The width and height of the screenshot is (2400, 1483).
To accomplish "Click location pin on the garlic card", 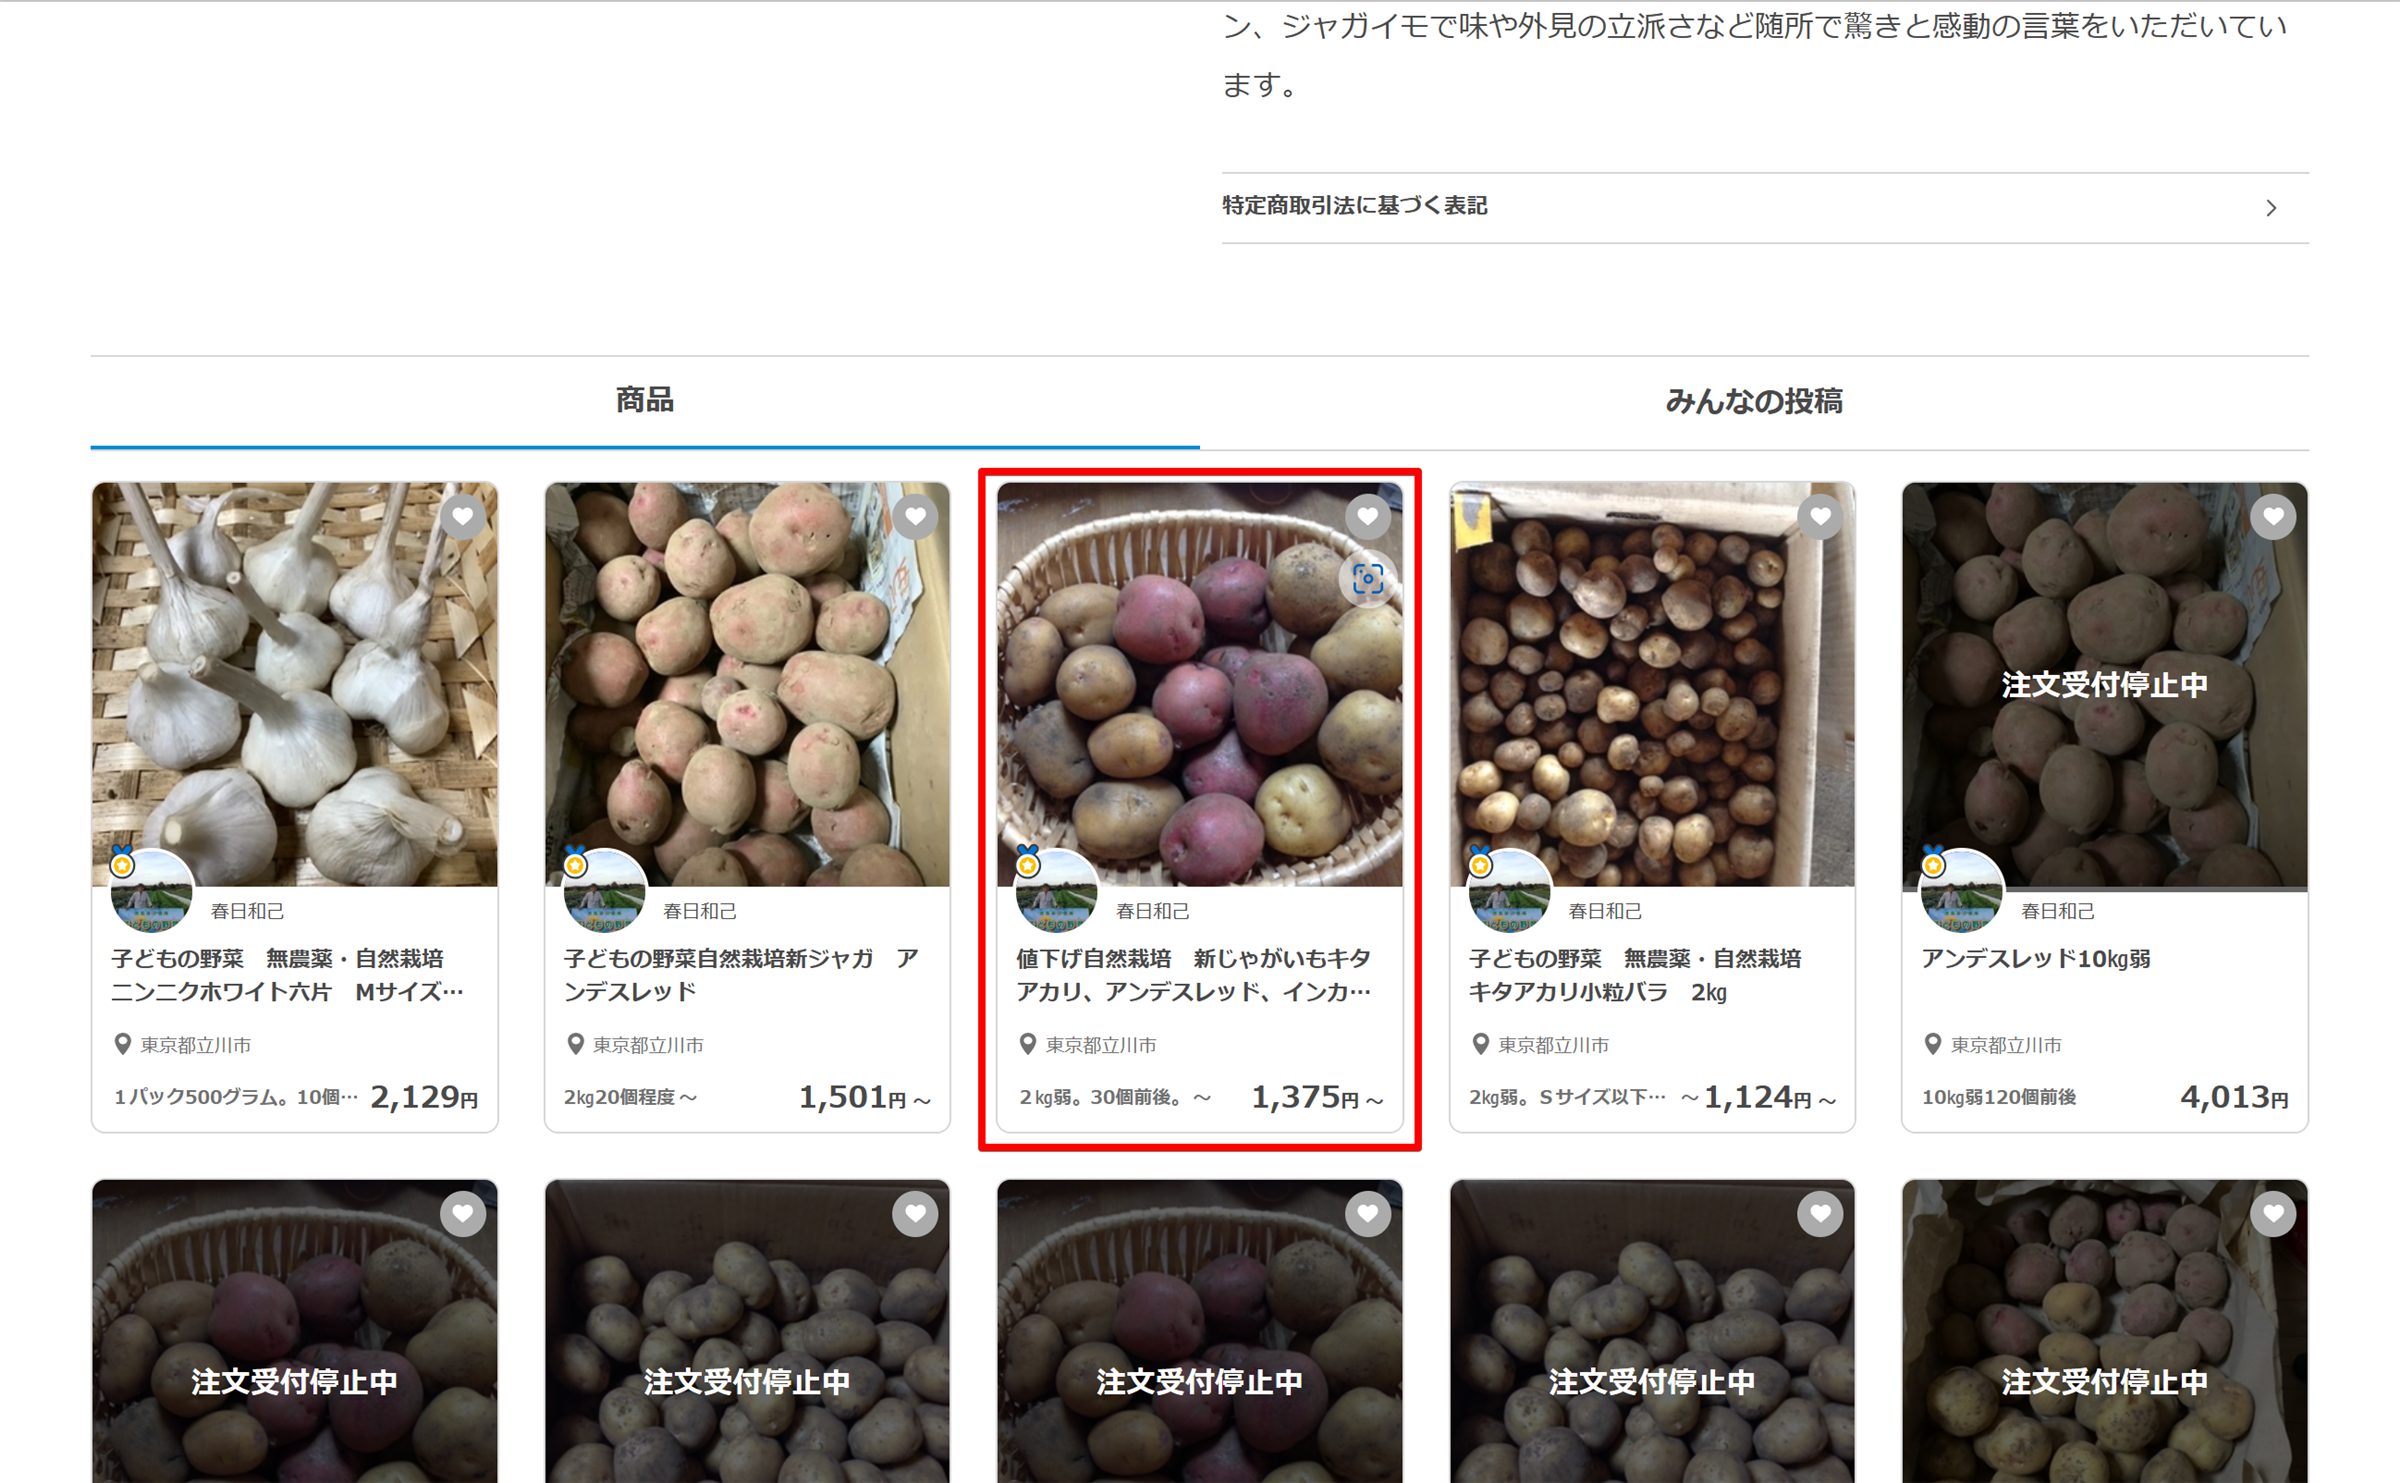I will (x=123, y=1044).
